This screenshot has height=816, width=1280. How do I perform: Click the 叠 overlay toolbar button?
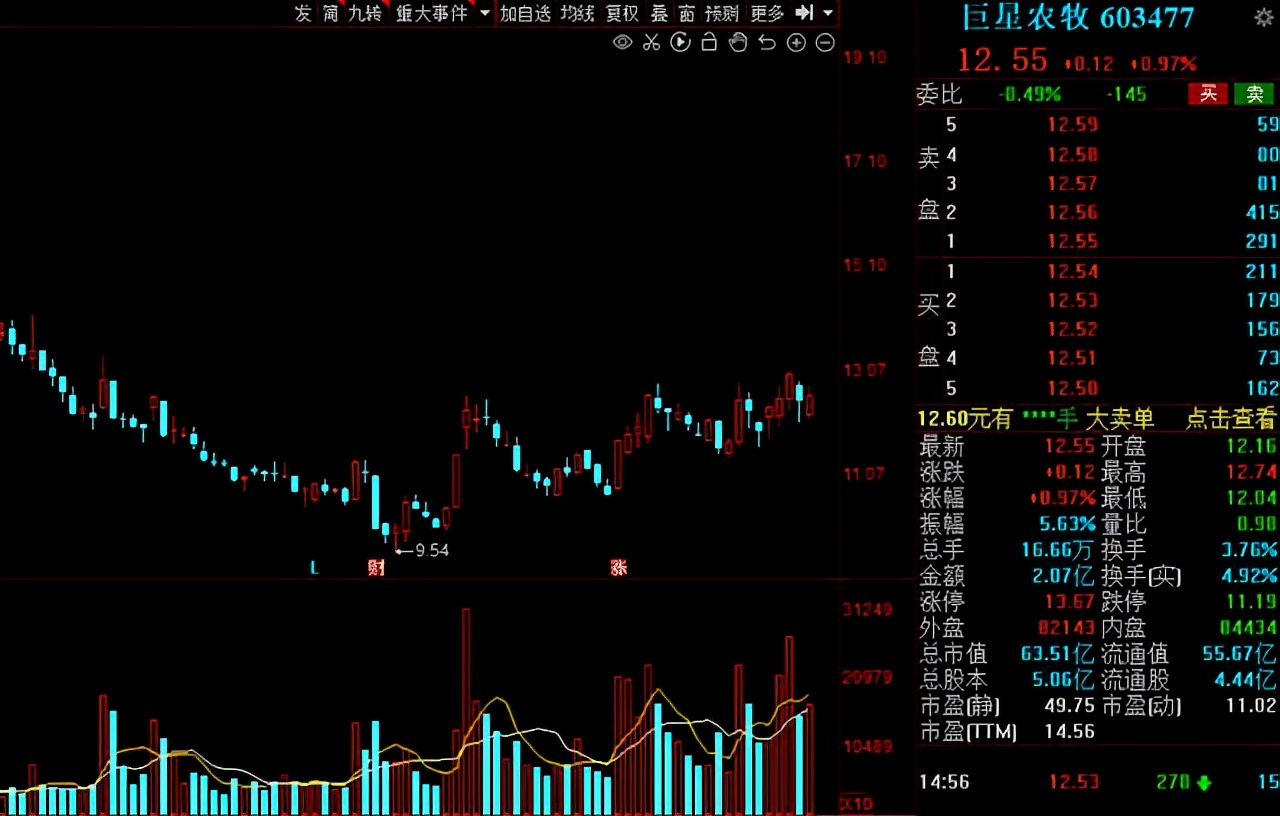[659, 13]
